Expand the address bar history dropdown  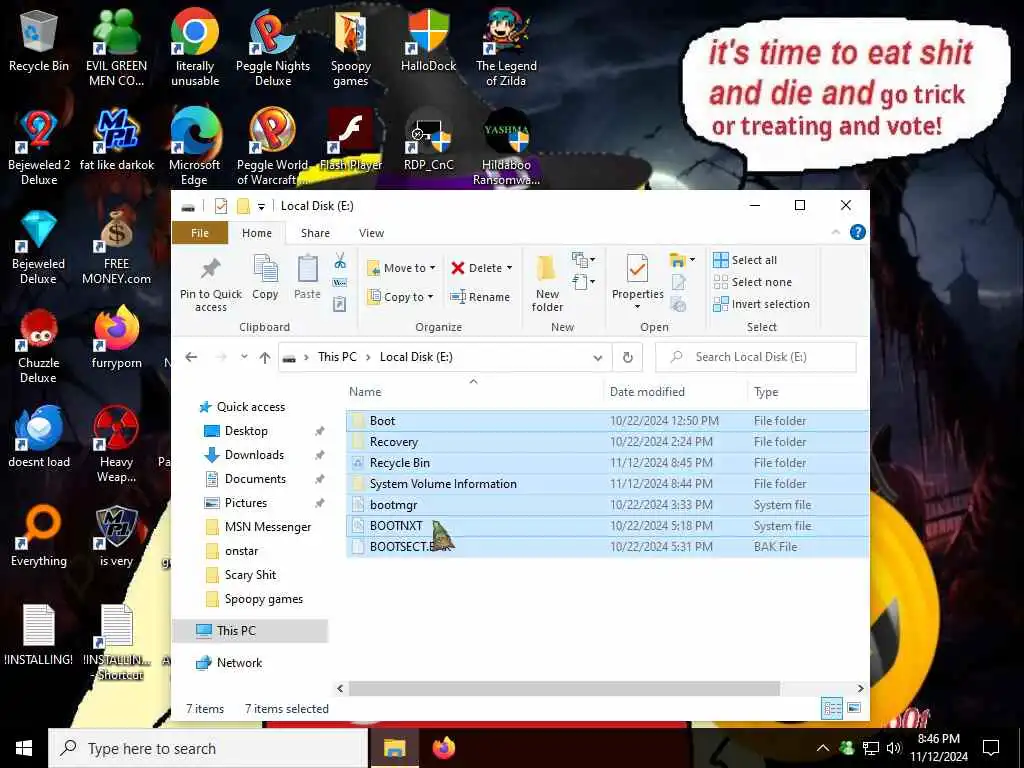pyautogui.click(x=598, y=357)
